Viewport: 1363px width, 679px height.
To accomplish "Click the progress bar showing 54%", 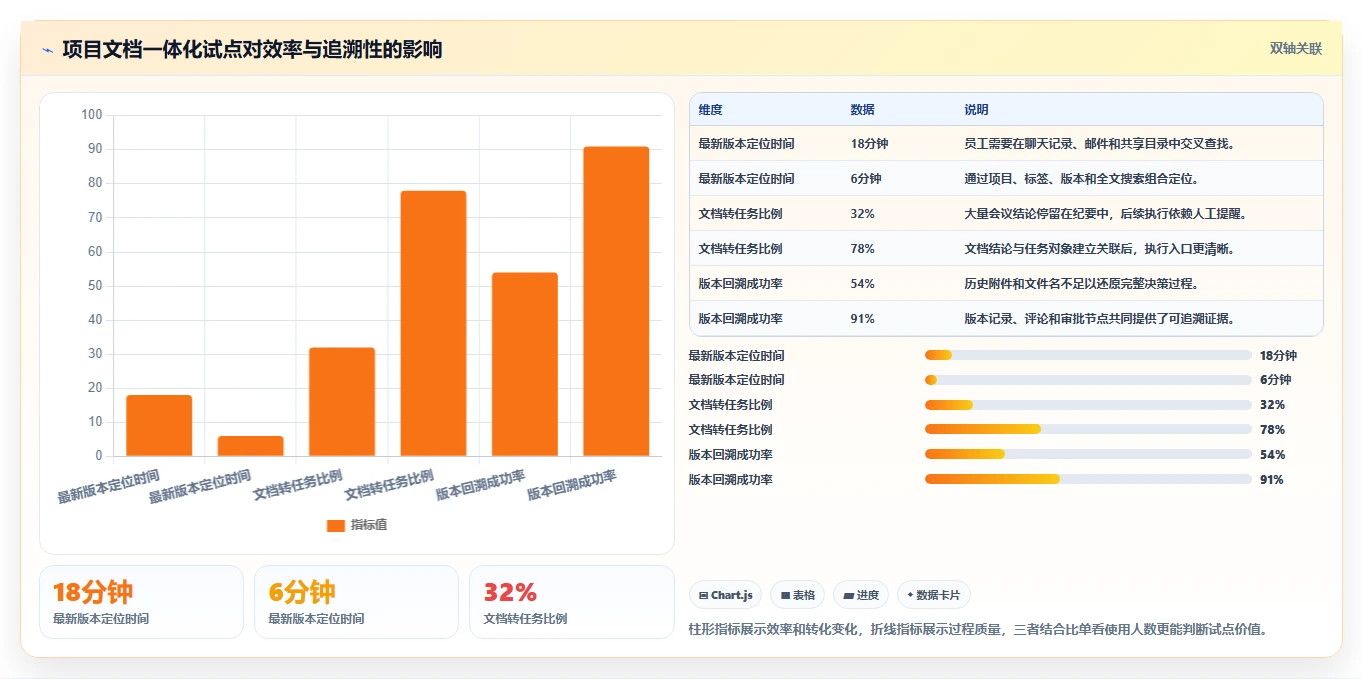I will [1088, 455].
